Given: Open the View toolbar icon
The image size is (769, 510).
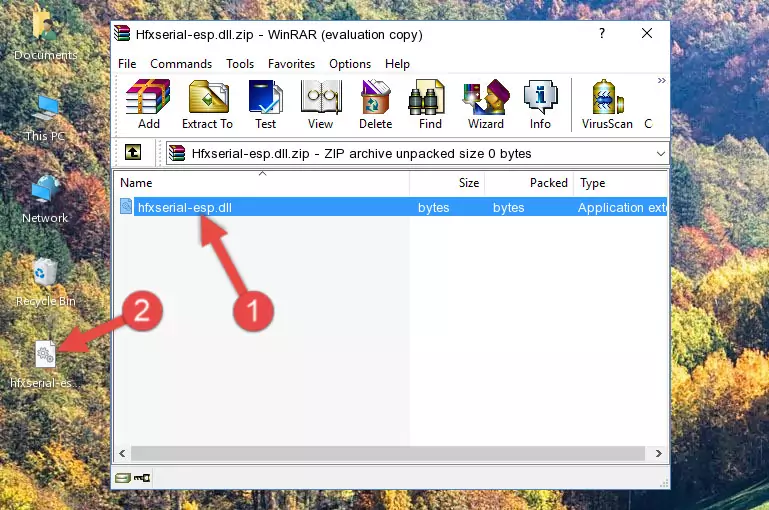Looking at the screenshot, I should pos(321,104).
